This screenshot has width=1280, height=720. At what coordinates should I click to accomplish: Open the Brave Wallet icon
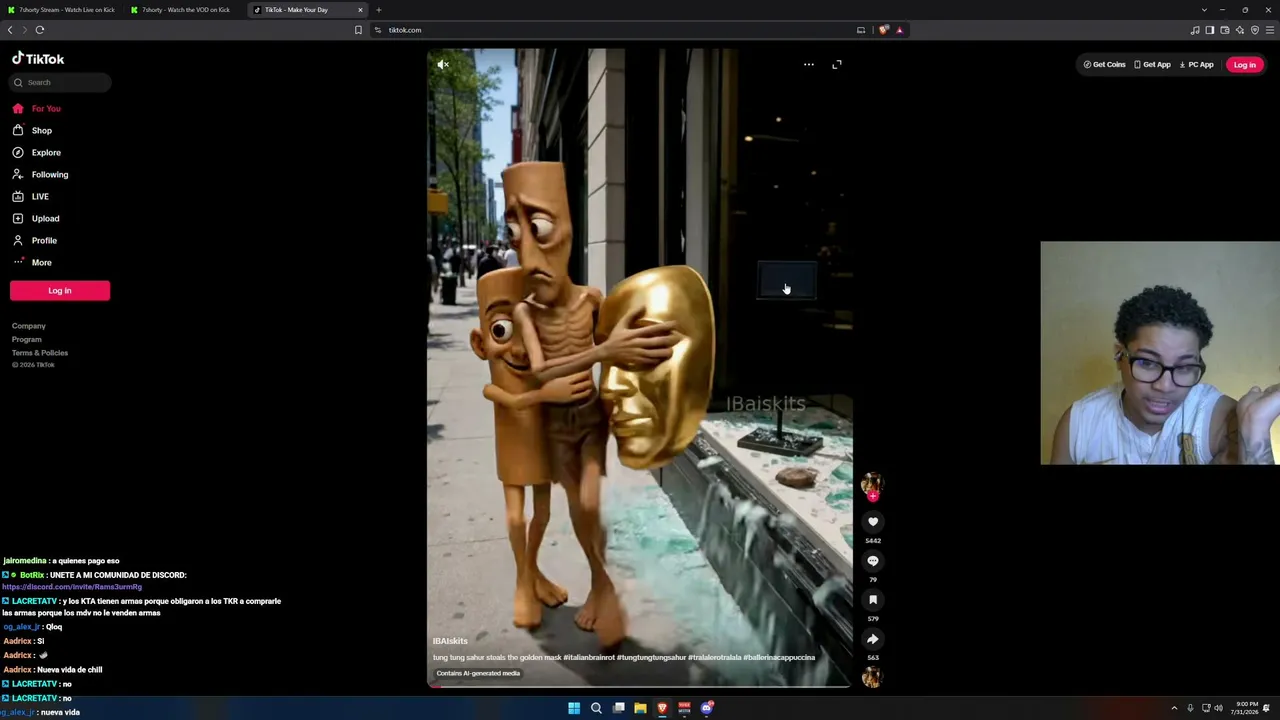click(1225, 30)
